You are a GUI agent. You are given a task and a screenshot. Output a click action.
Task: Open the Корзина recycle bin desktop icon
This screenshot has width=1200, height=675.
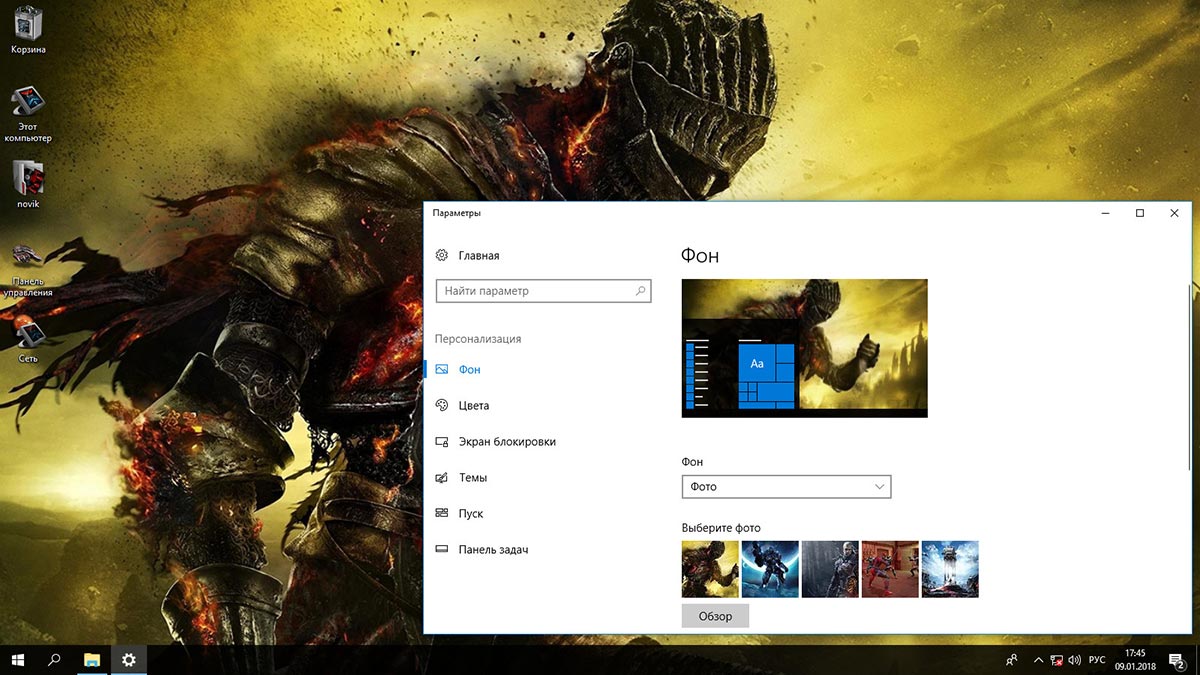[x=27, y=24]
